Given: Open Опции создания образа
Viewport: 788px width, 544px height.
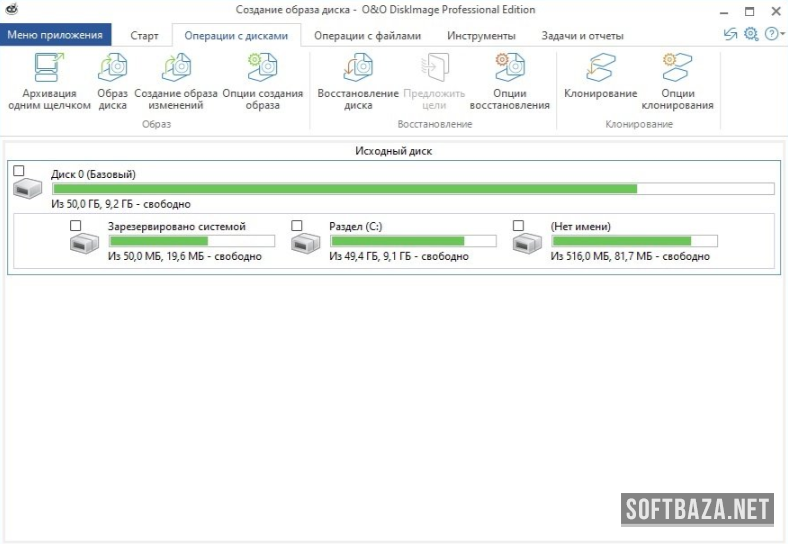Looking at the screenshot, I should coord(263,69).
